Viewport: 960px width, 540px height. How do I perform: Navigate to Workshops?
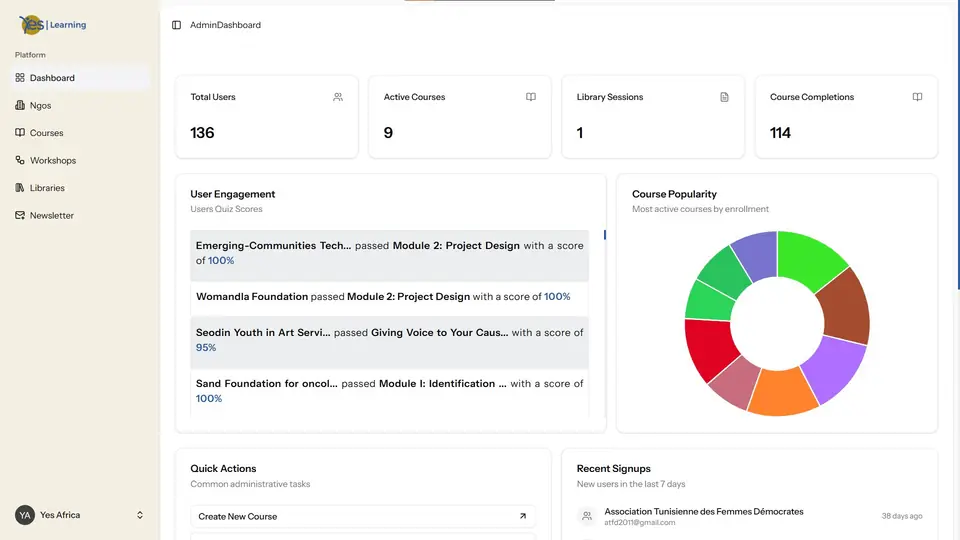click(x=81, y=160)
